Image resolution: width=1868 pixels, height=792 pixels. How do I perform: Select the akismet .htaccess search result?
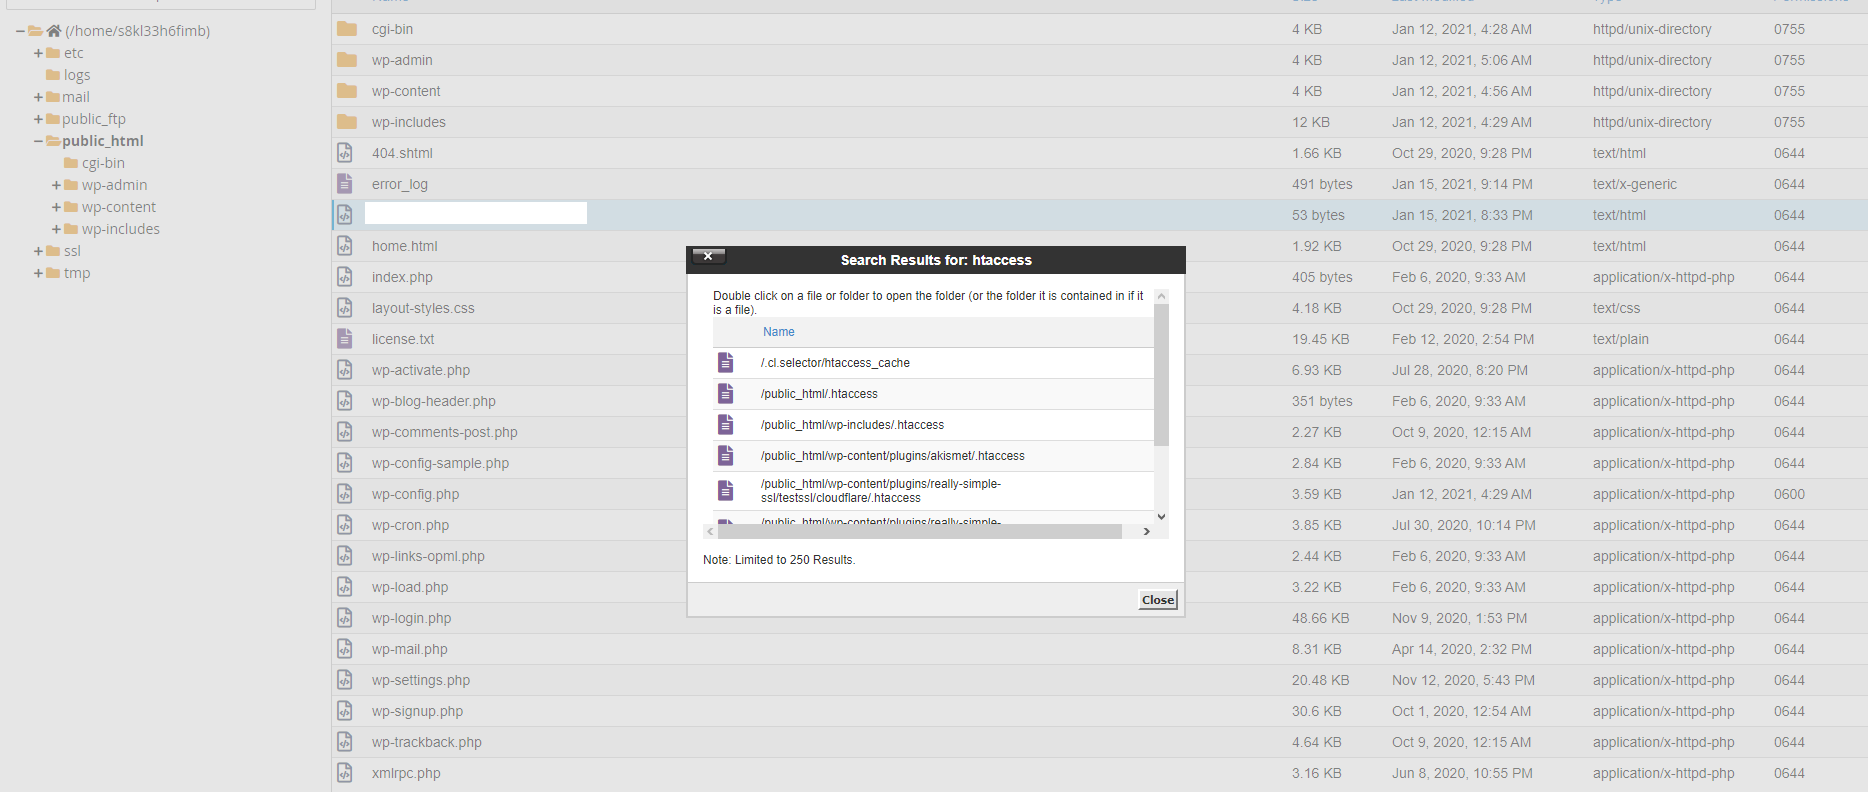pyautogui.click(x=933, y=456)
